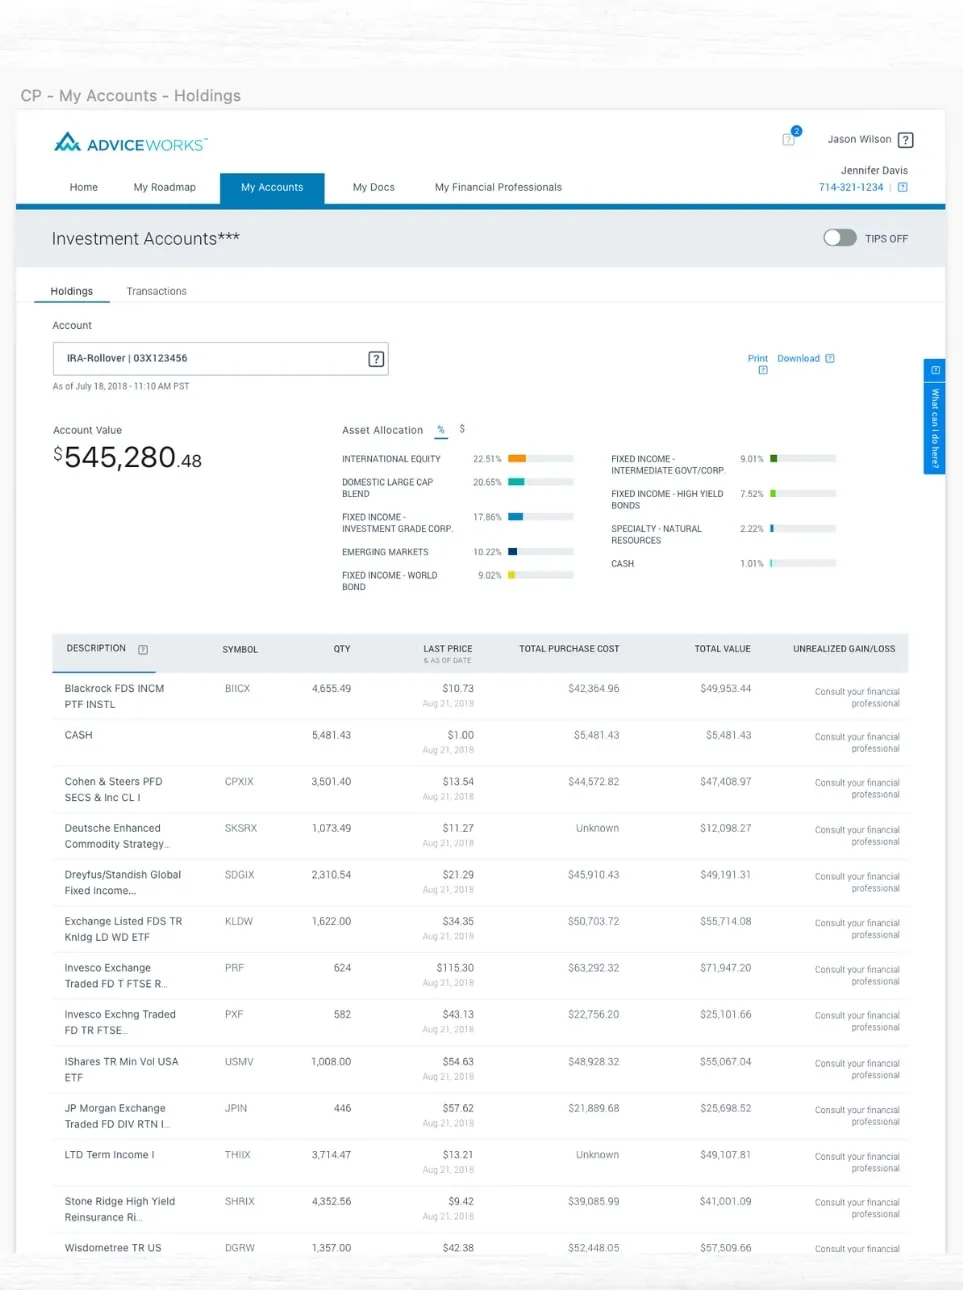Viewport: 963px width, 1290px height.
Task: Sort by the TOTAL VALUE column header
Action: (722, 649)
